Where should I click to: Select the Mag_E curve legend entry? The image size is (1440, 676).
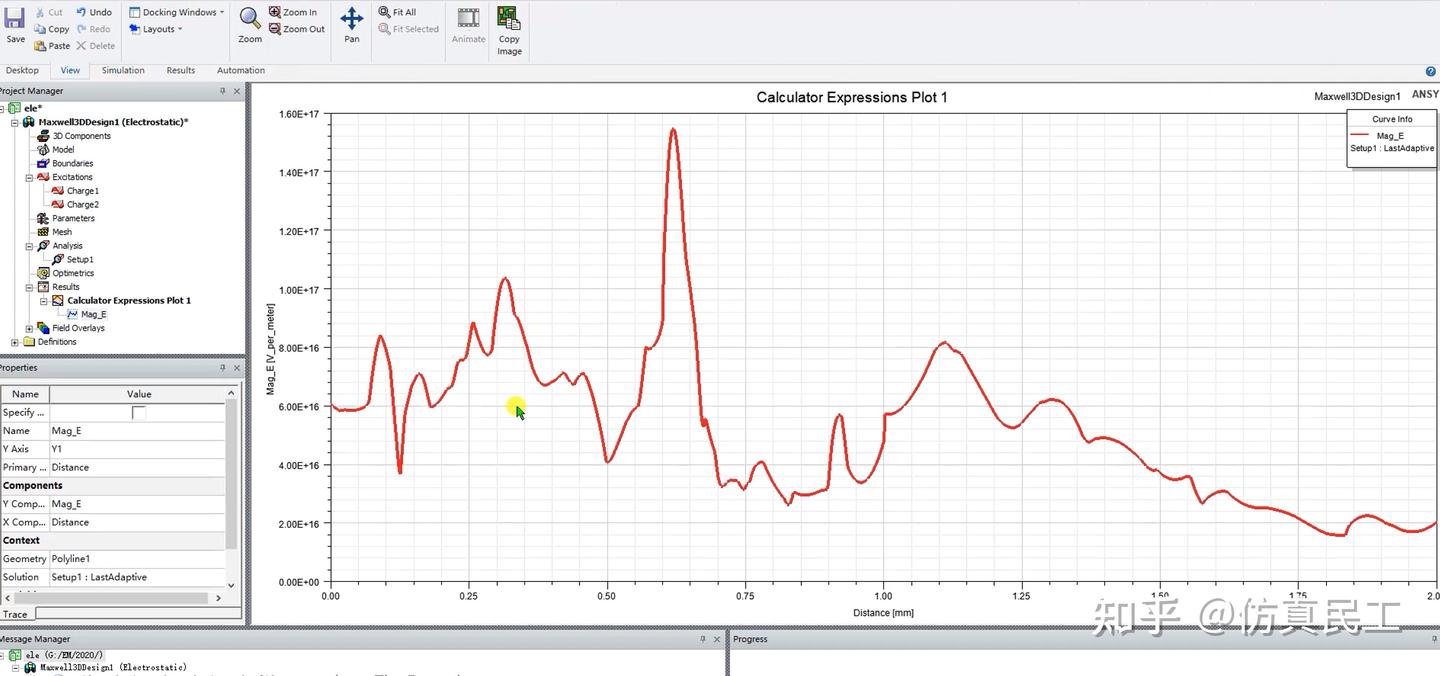point(1390,135)
